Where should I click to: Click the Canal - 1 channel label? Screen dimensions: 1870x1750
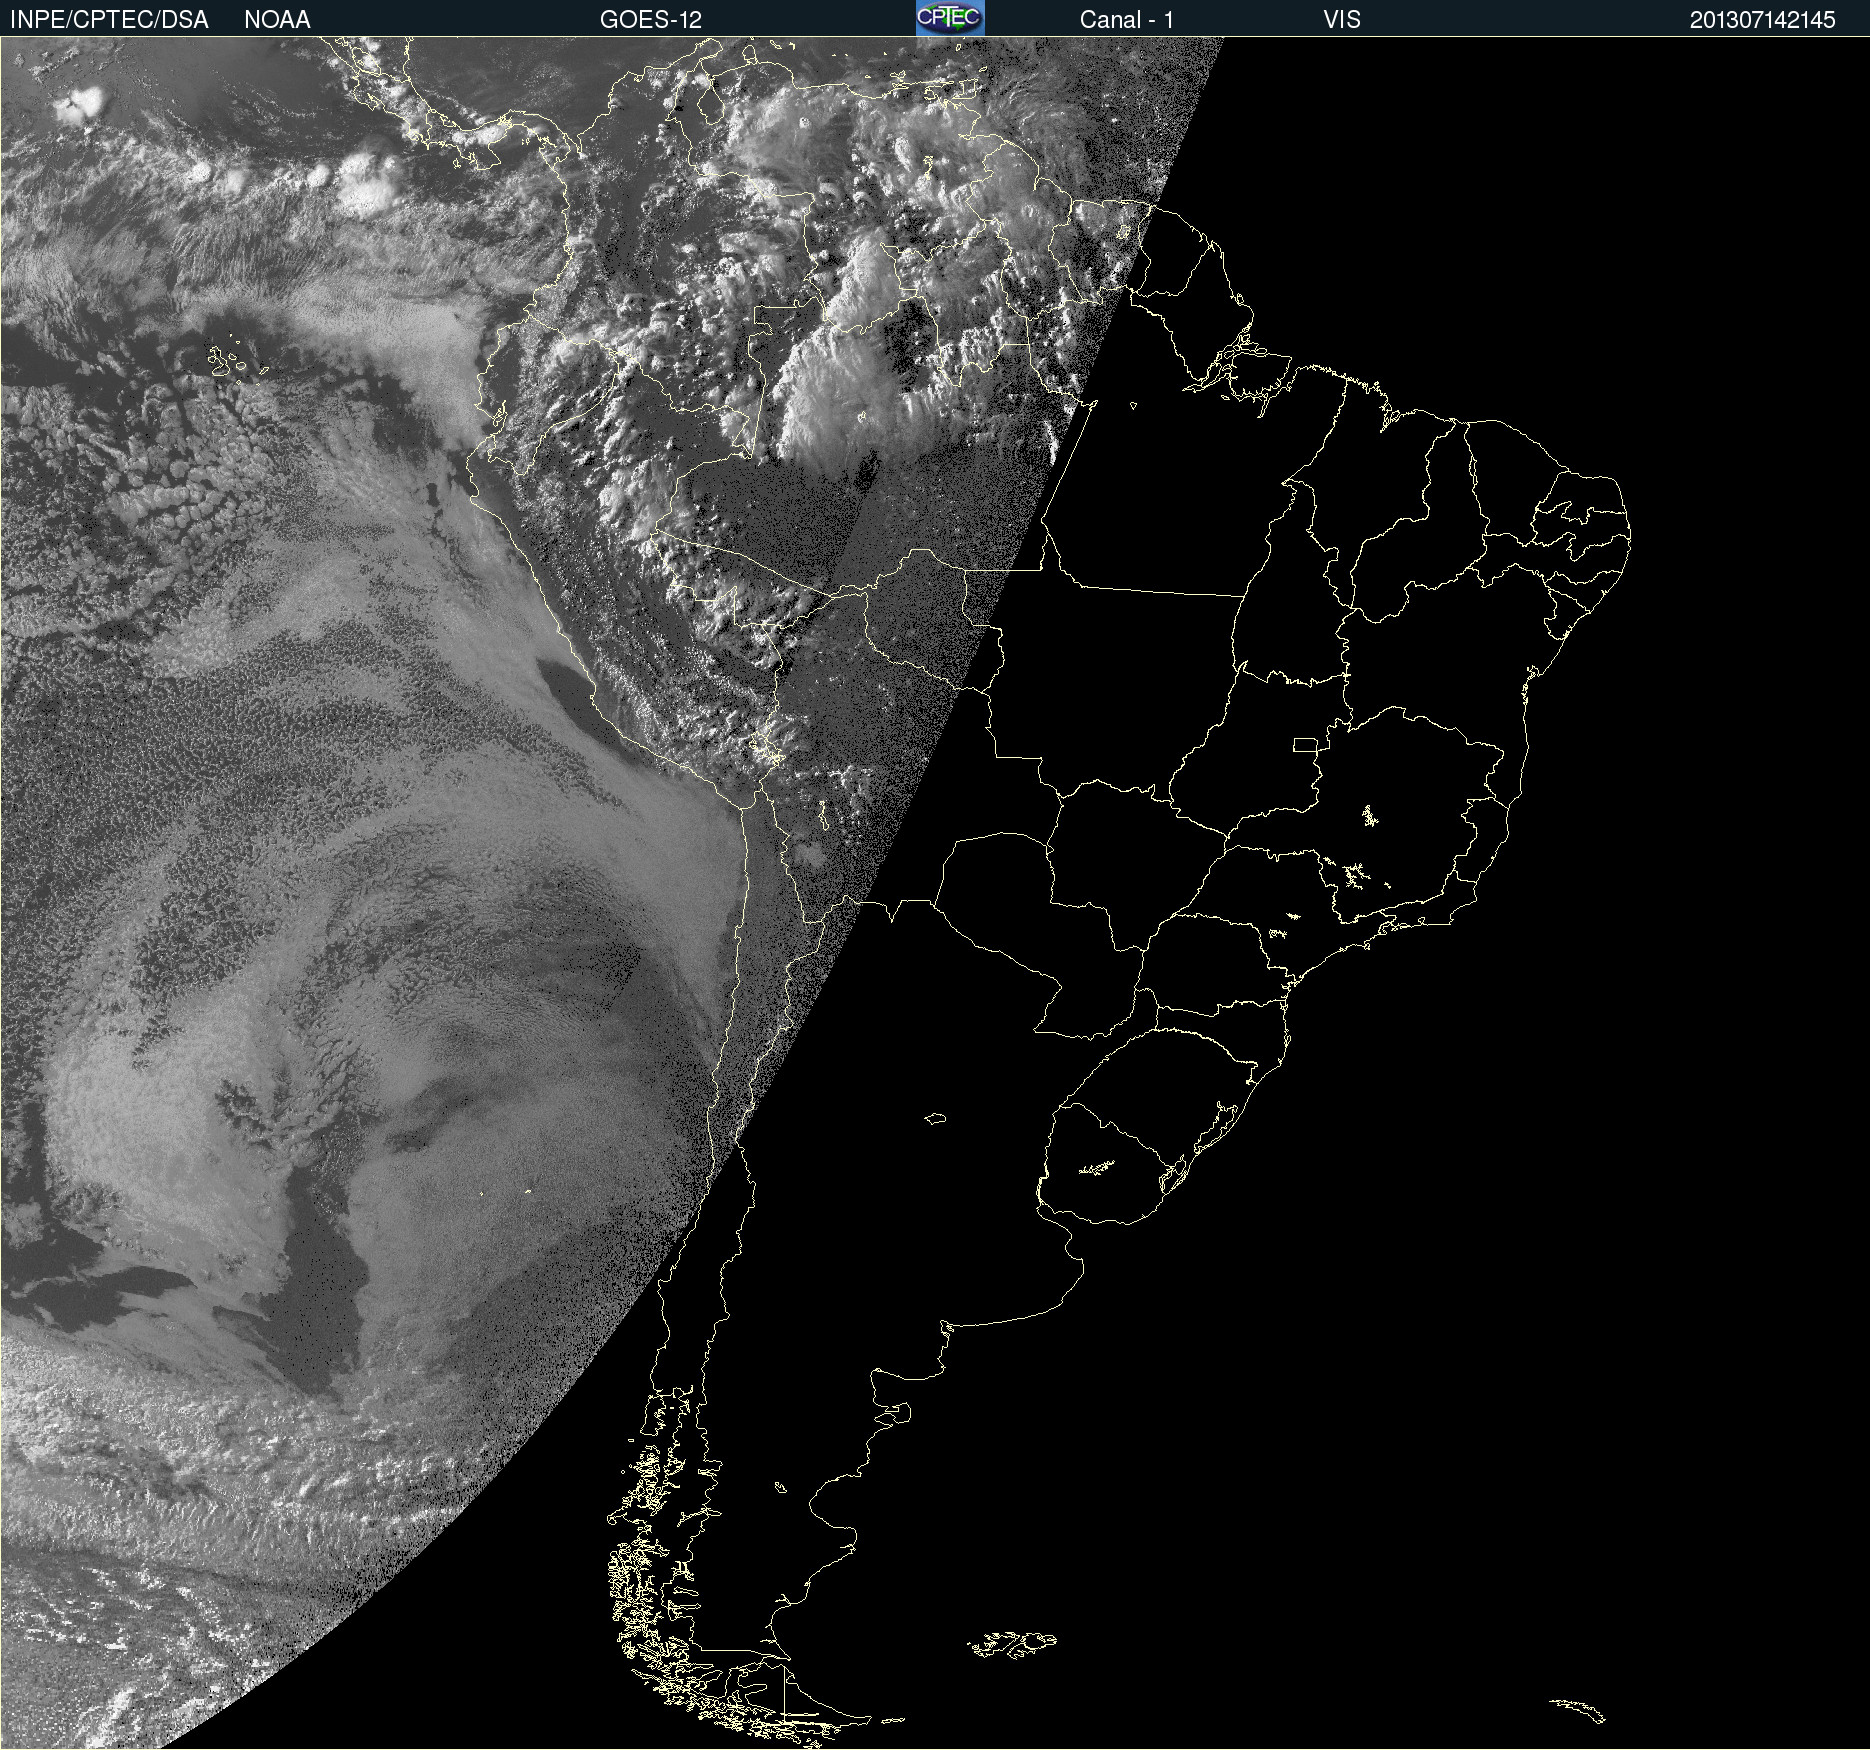(1126, 20)
